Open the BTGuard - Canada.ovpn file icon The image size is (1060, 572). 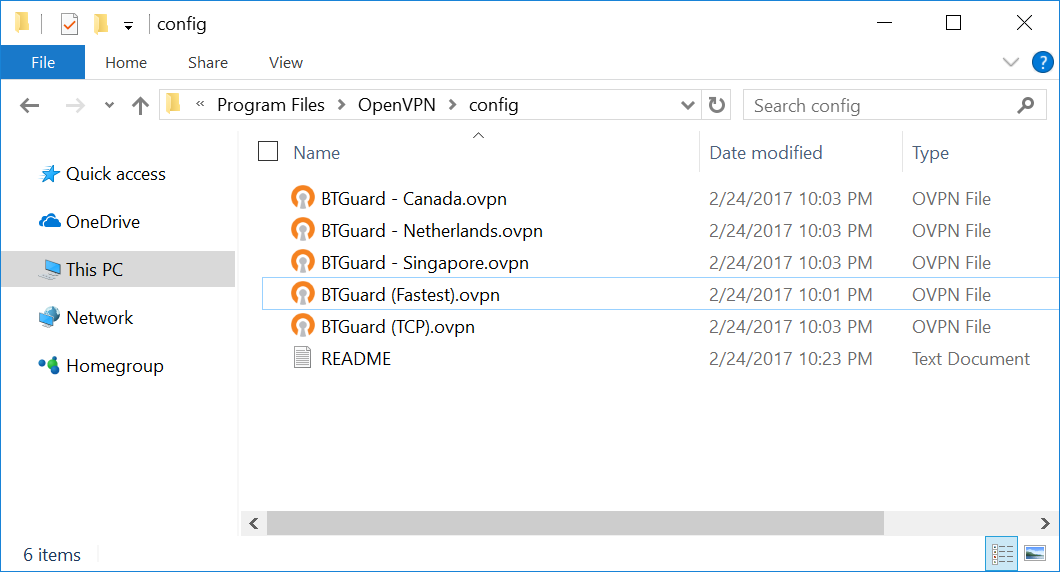(x=302, y=199)
